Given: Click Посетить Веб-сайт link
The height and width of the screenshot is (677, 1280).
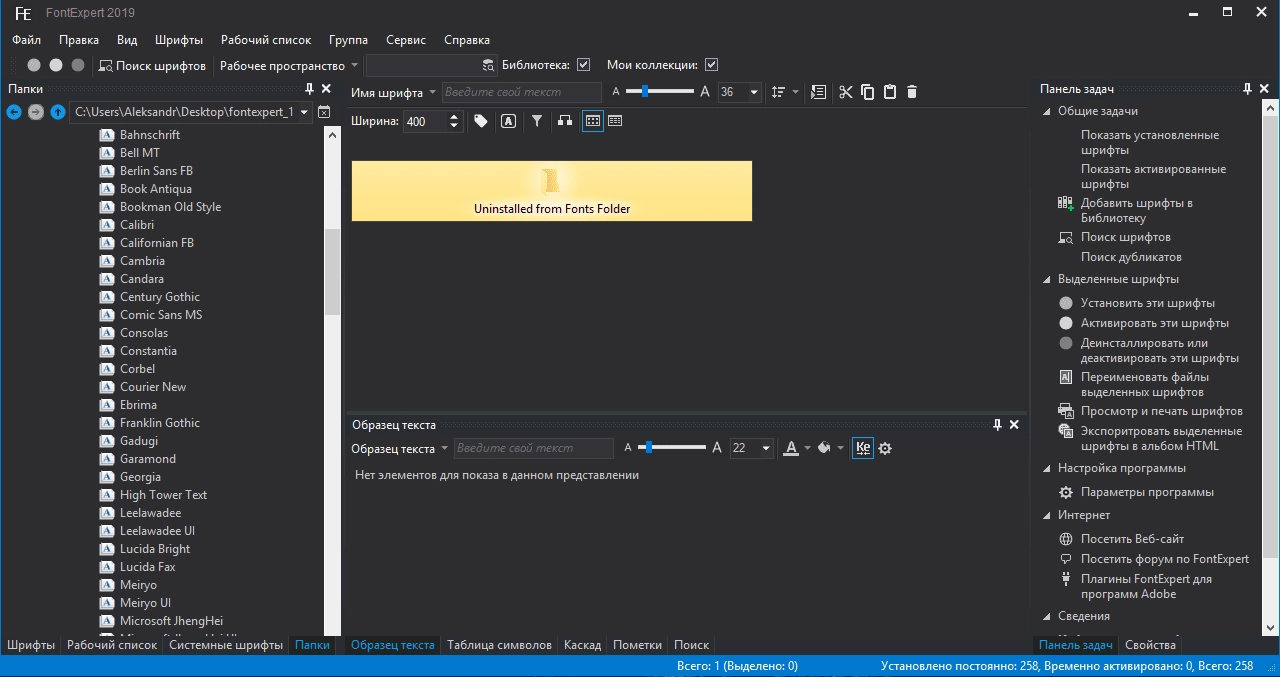Looking at the screenshot, I should coord(1132,539).
